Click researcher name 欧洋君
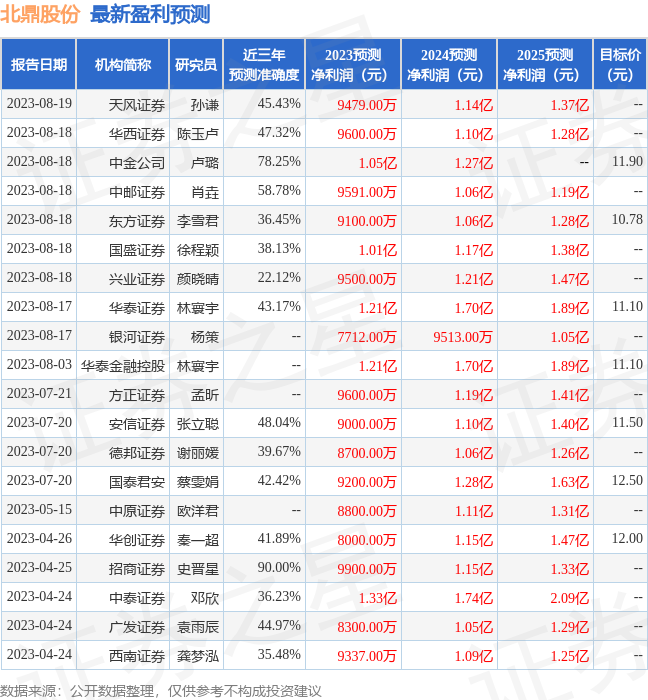This screenshot has width=648, height=700. tap(198, 512)
